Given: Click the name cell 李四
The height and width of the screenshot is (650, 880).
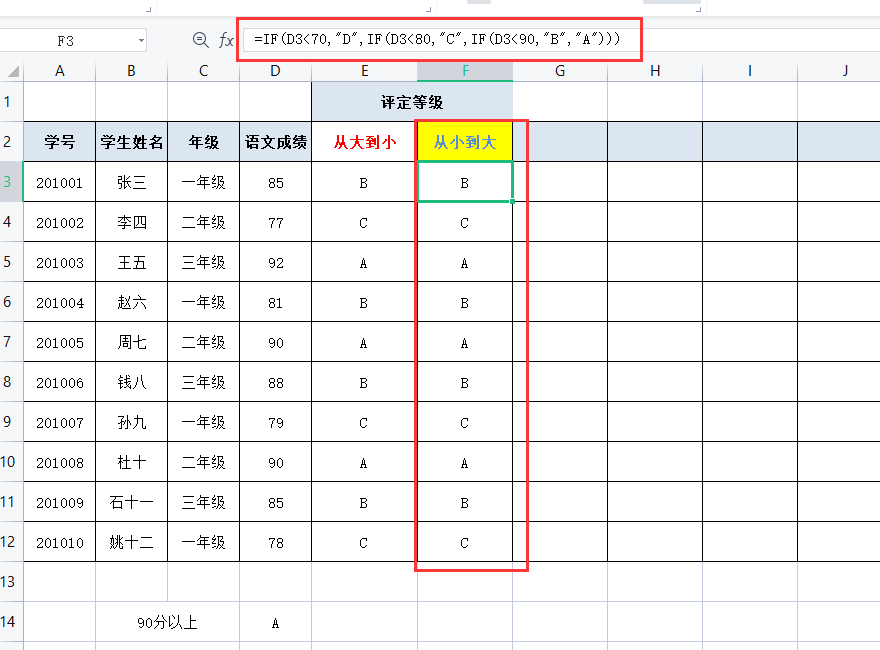Looking at the screenshot, I should pos(131,222).
